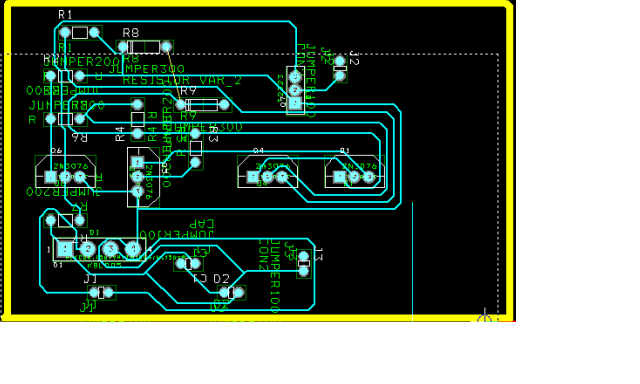Click the rightmost pad of the rightmost 2N3076 transistor
Image resolution: width=640 pixels, height=384 pixels.
coord(369,177)
